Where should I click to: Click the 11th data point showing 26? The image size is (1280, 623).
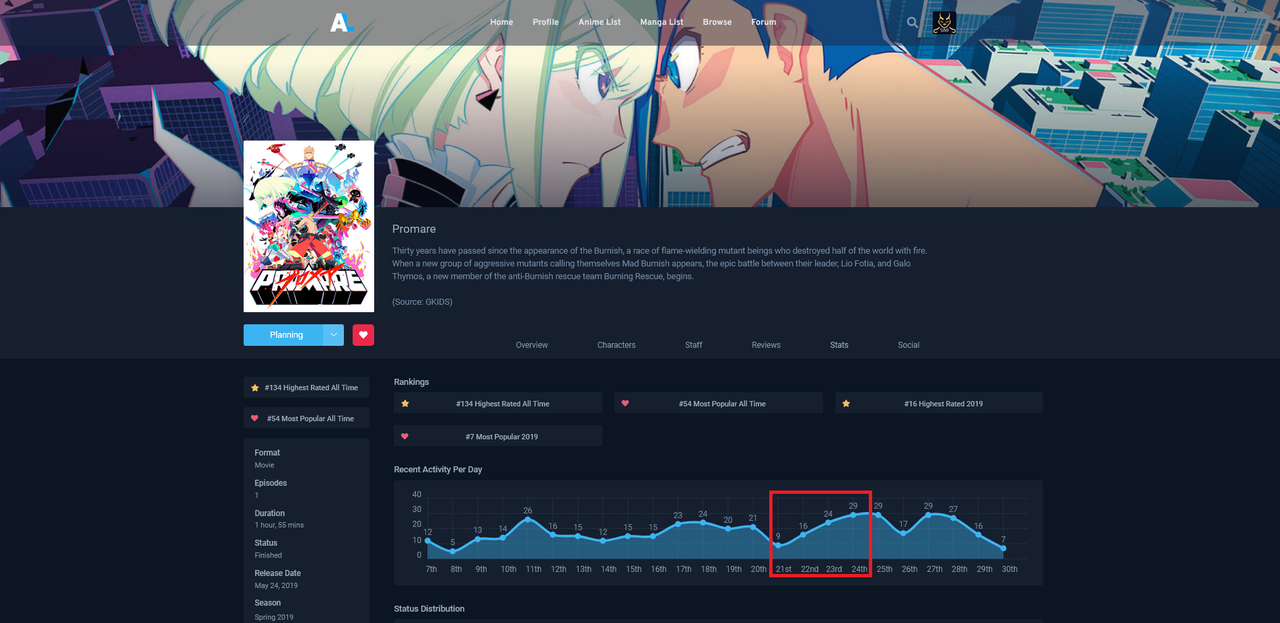[x=528, y=519]
